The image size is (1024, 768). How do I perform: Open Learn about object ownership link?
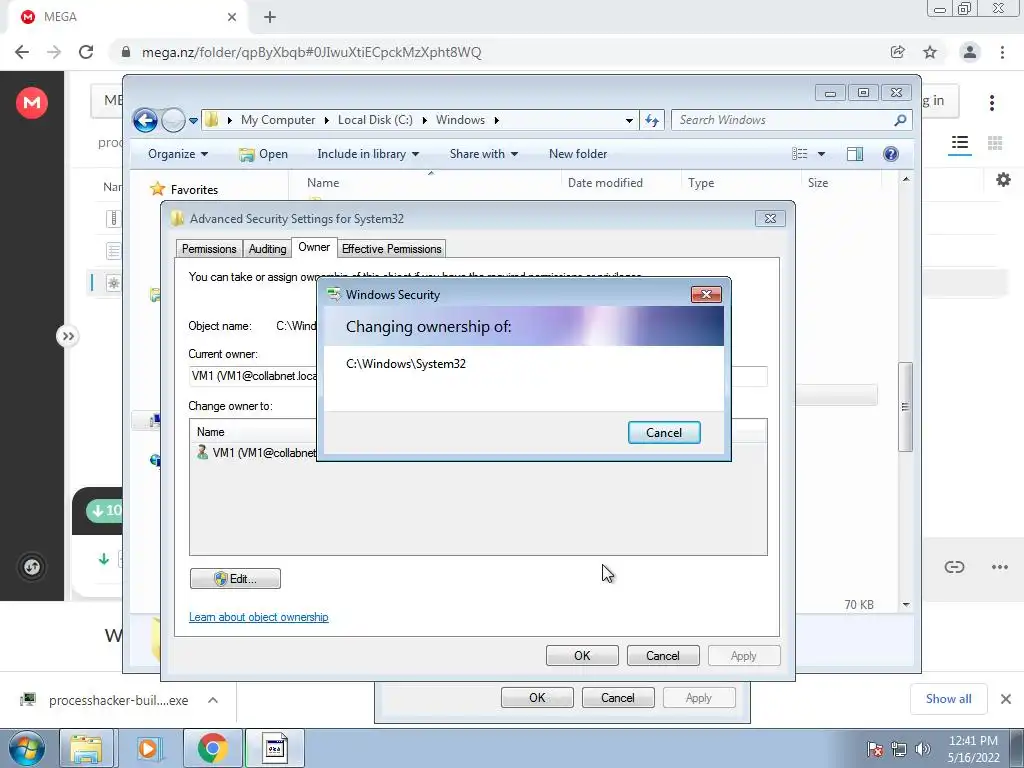259,617
